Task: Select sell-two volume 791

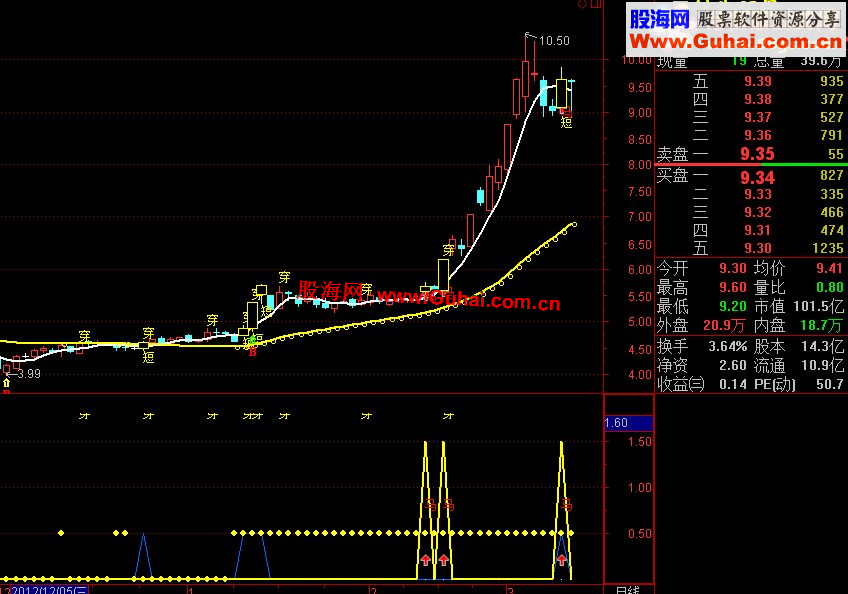Action: pos(832,135)
